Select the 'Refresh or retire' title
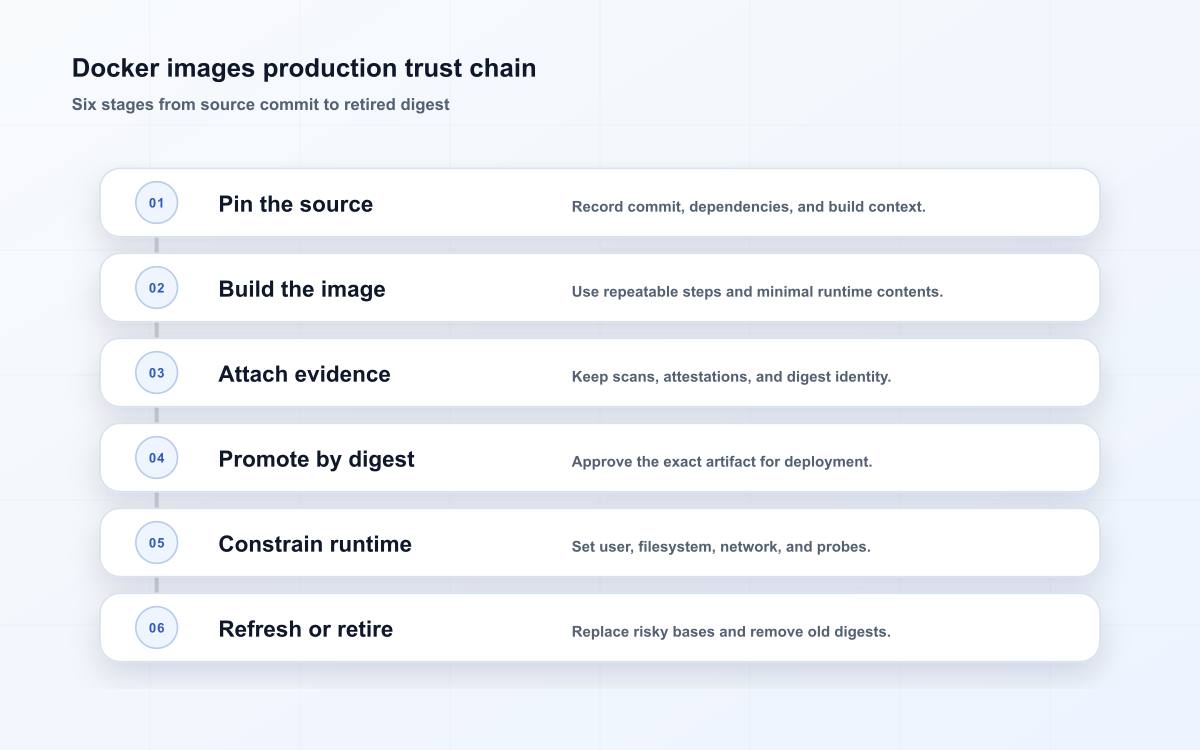 pos(305,629)
